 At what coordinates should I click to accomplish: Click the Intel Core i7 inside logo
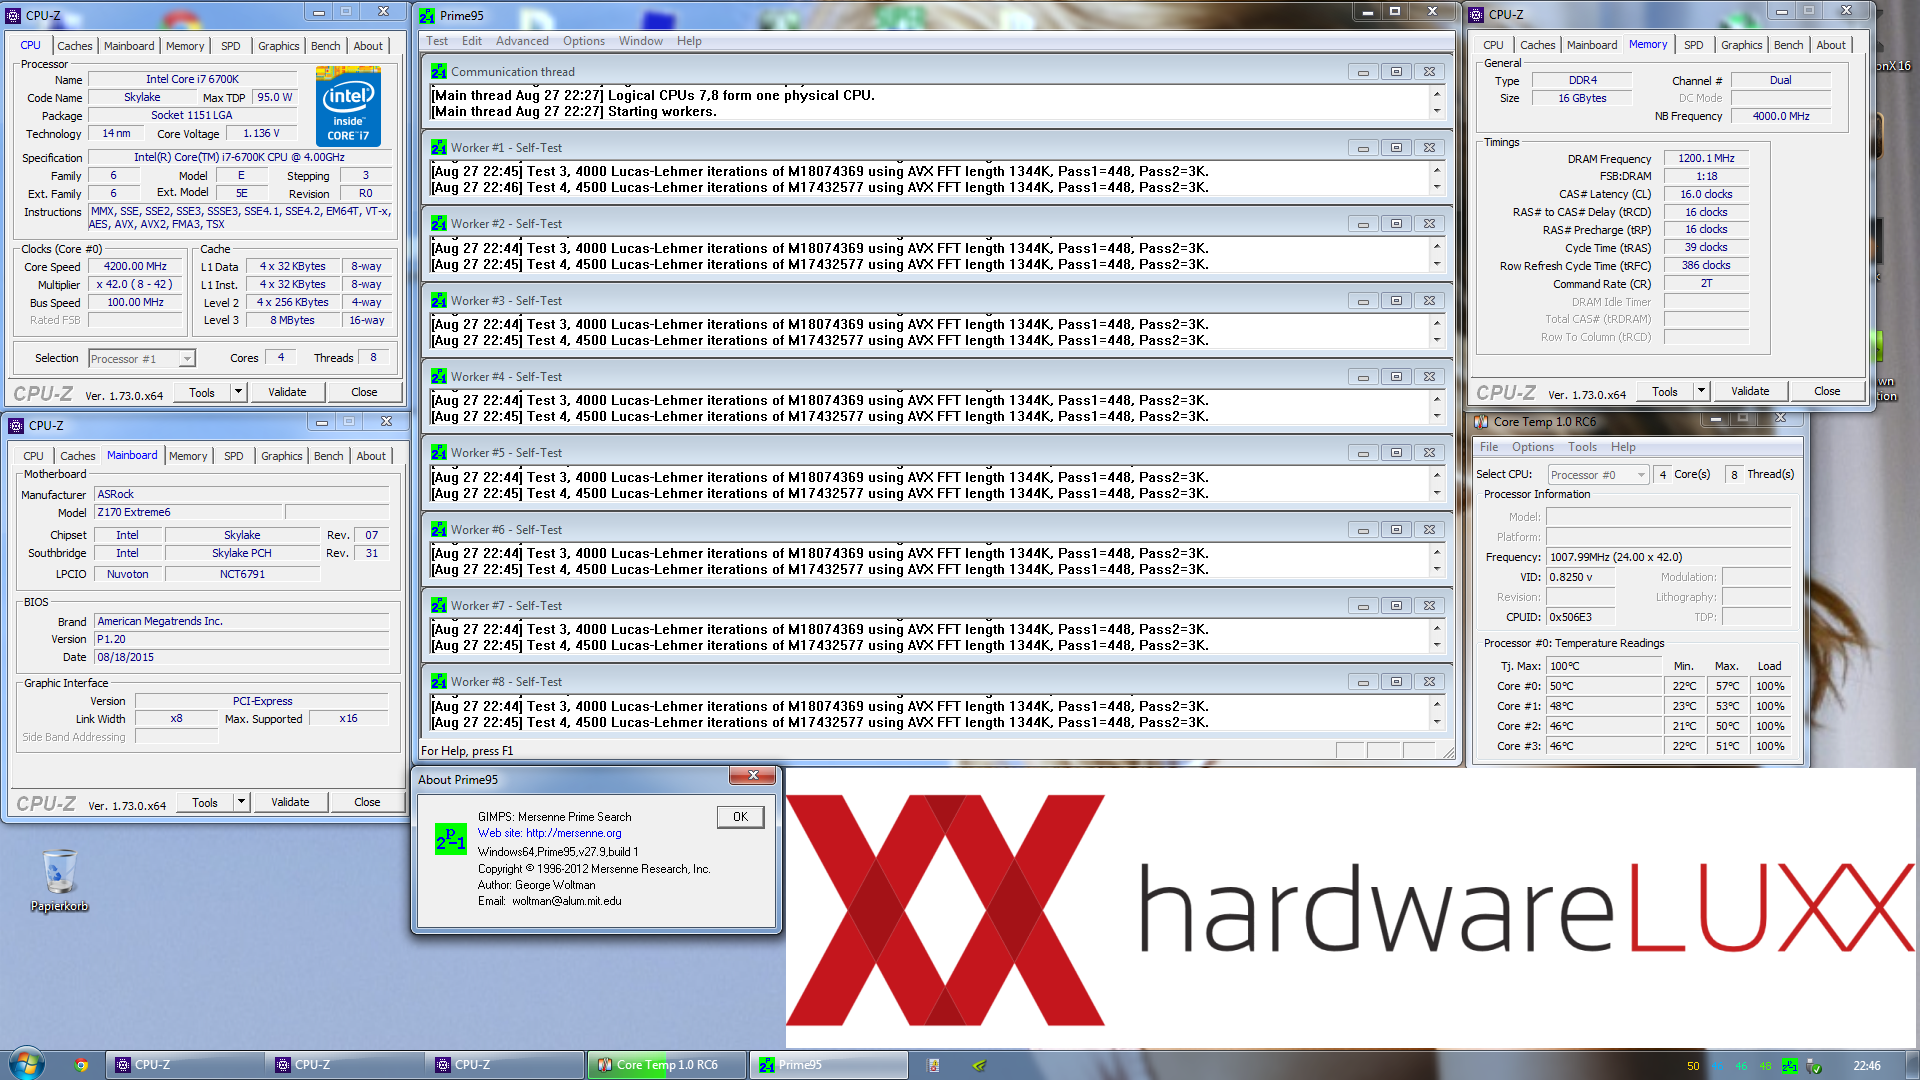click(x=348, y=105)
